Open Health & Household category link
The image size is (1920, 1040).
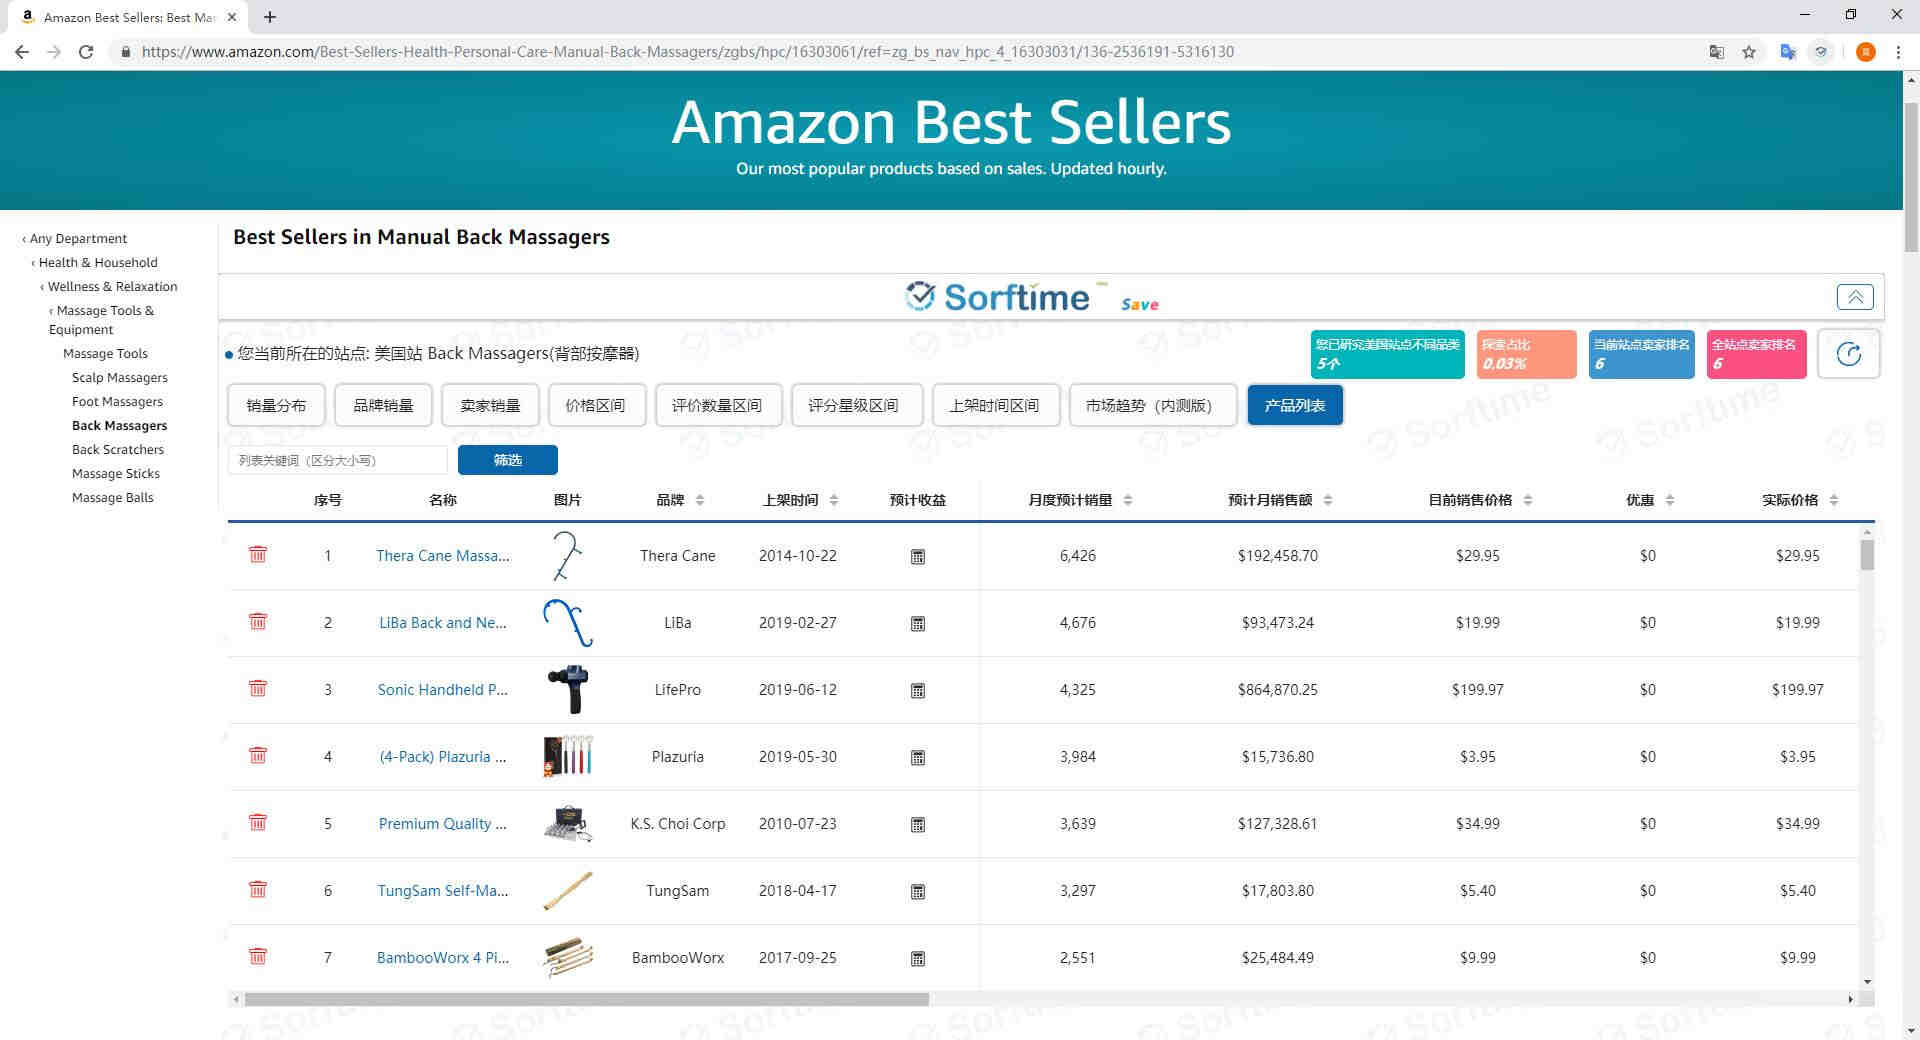click(x=98, y=262)
